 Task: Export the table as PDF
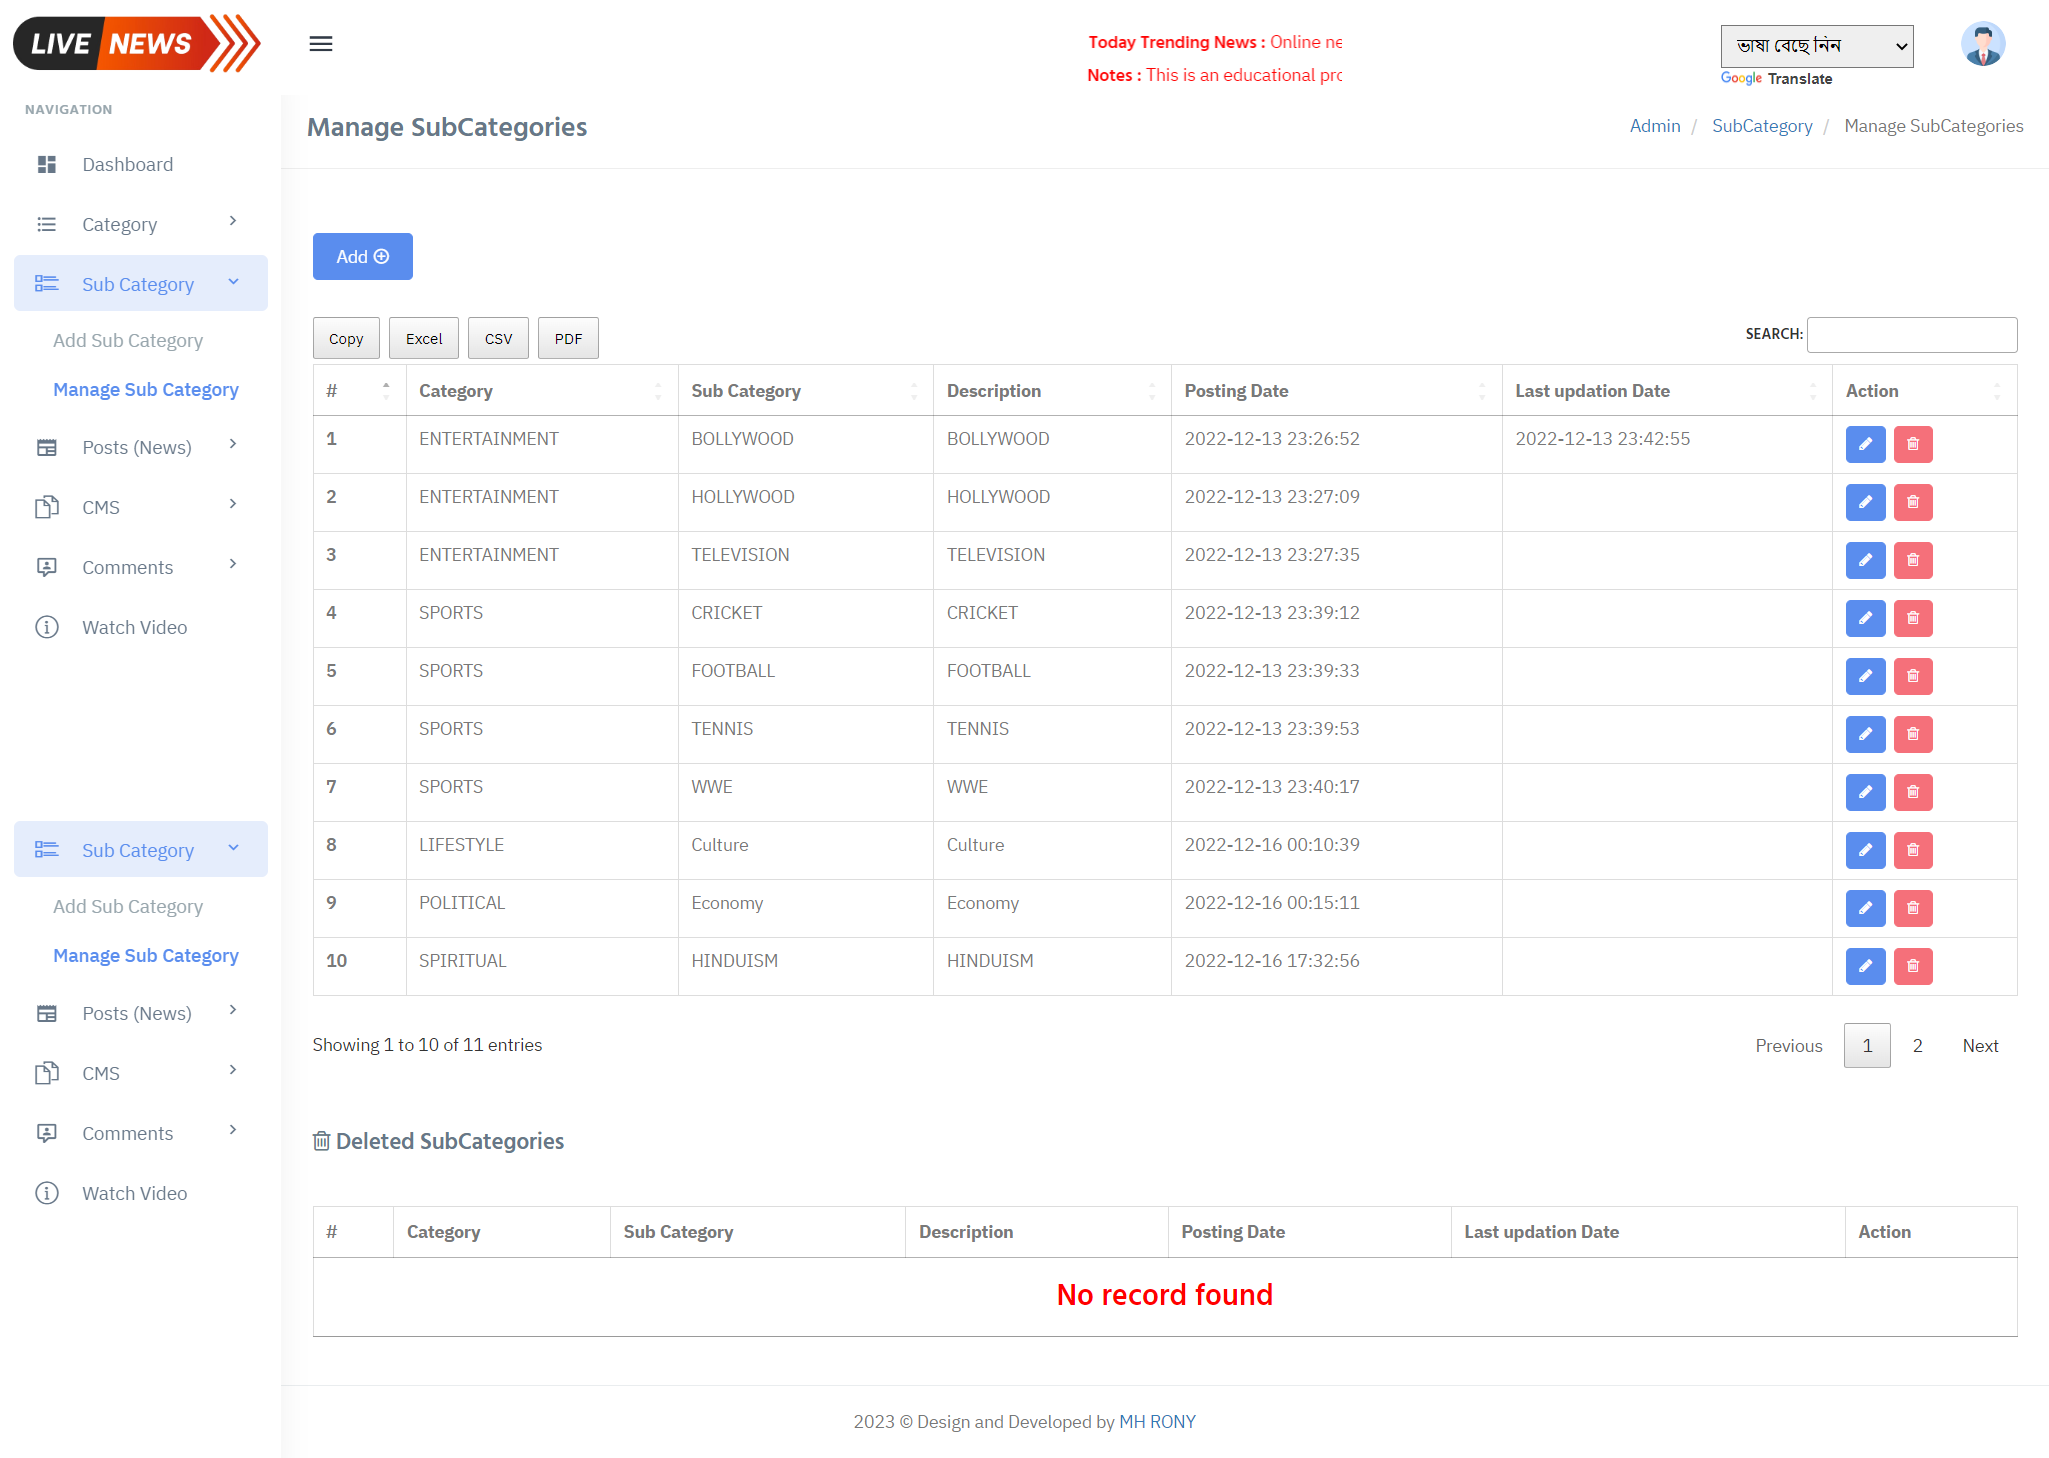pyautogui.click(x=567, y=338)
